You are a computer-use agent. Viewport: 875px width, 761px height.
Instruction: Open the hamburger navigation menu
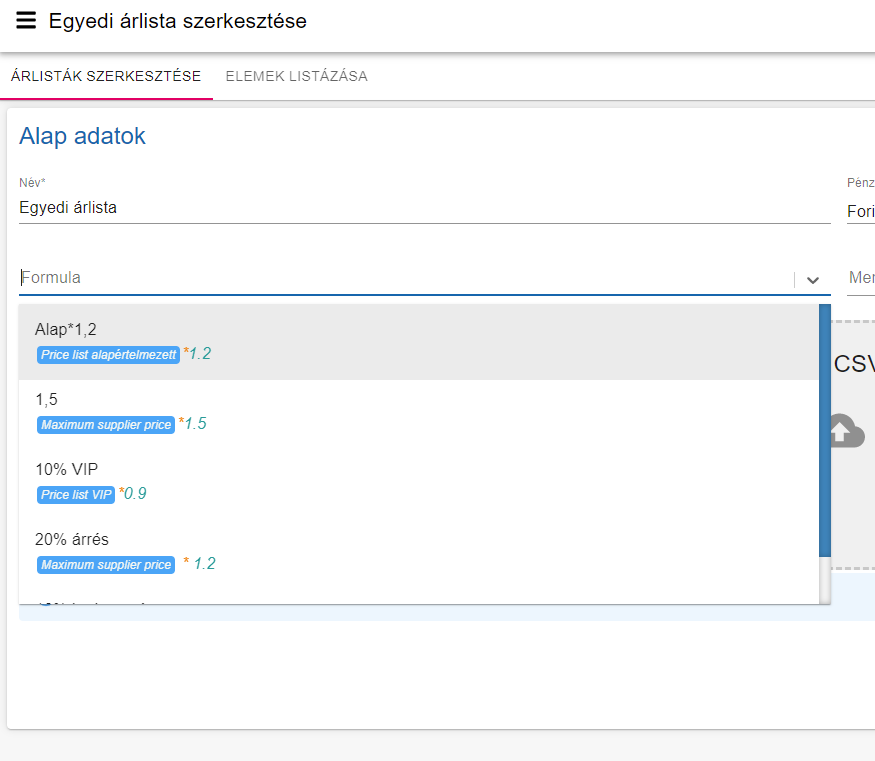click(26, 21)
